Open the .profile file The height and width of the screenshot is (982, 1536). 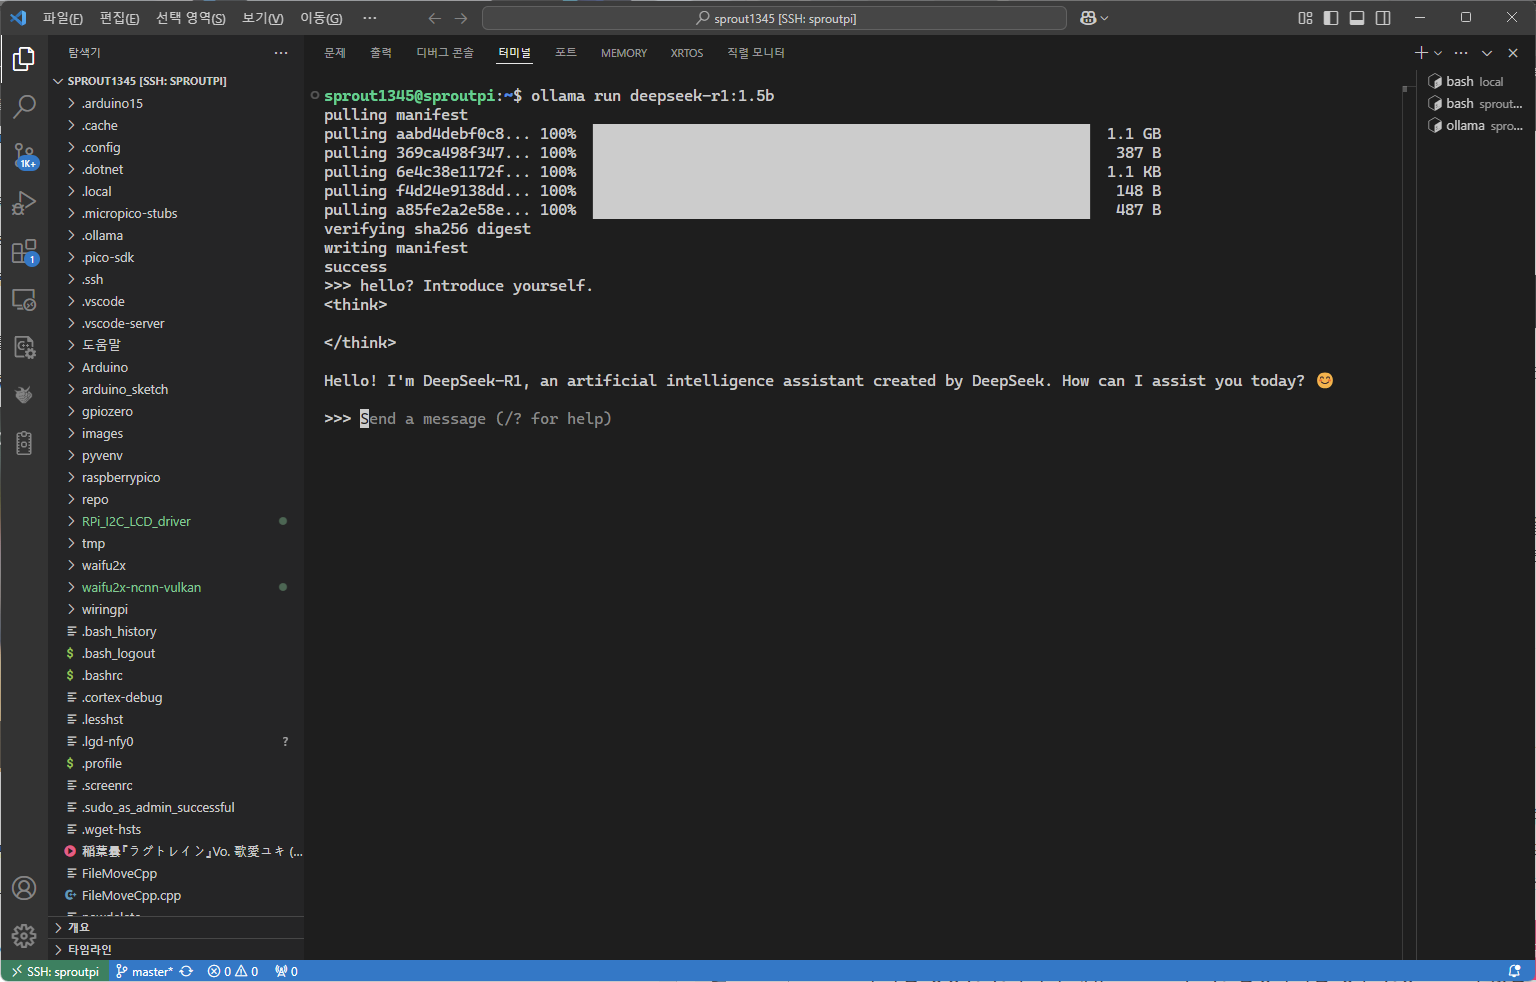pos(176,763)
